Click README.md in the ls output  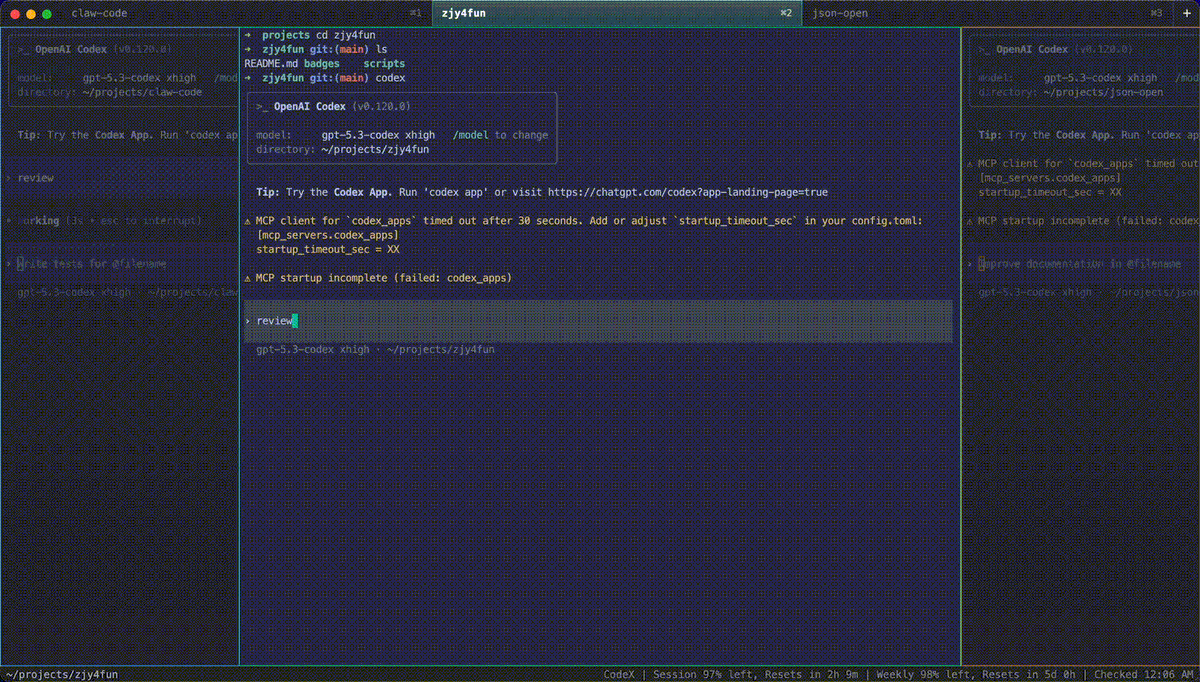pyautogui.click(x=270, y=63)
